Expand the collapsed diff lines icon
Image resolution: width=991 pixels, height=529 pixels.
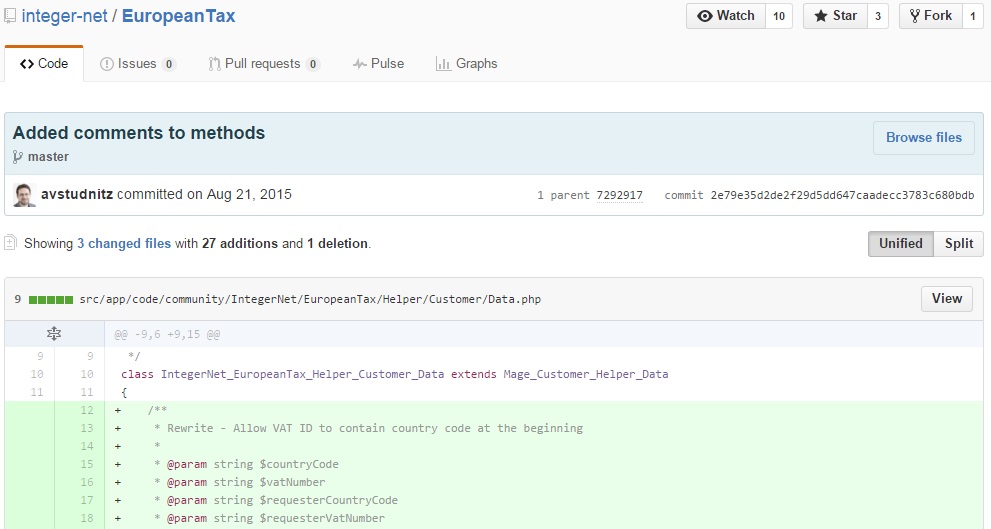pos(54,334)
